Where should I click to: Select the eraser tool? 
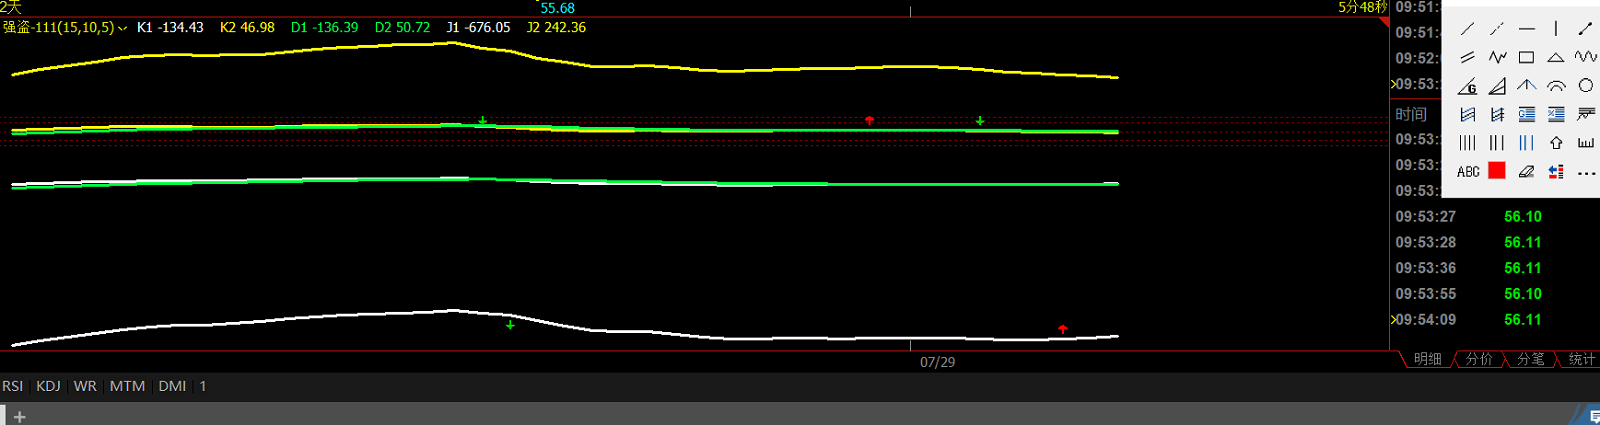coord(1526,171)
